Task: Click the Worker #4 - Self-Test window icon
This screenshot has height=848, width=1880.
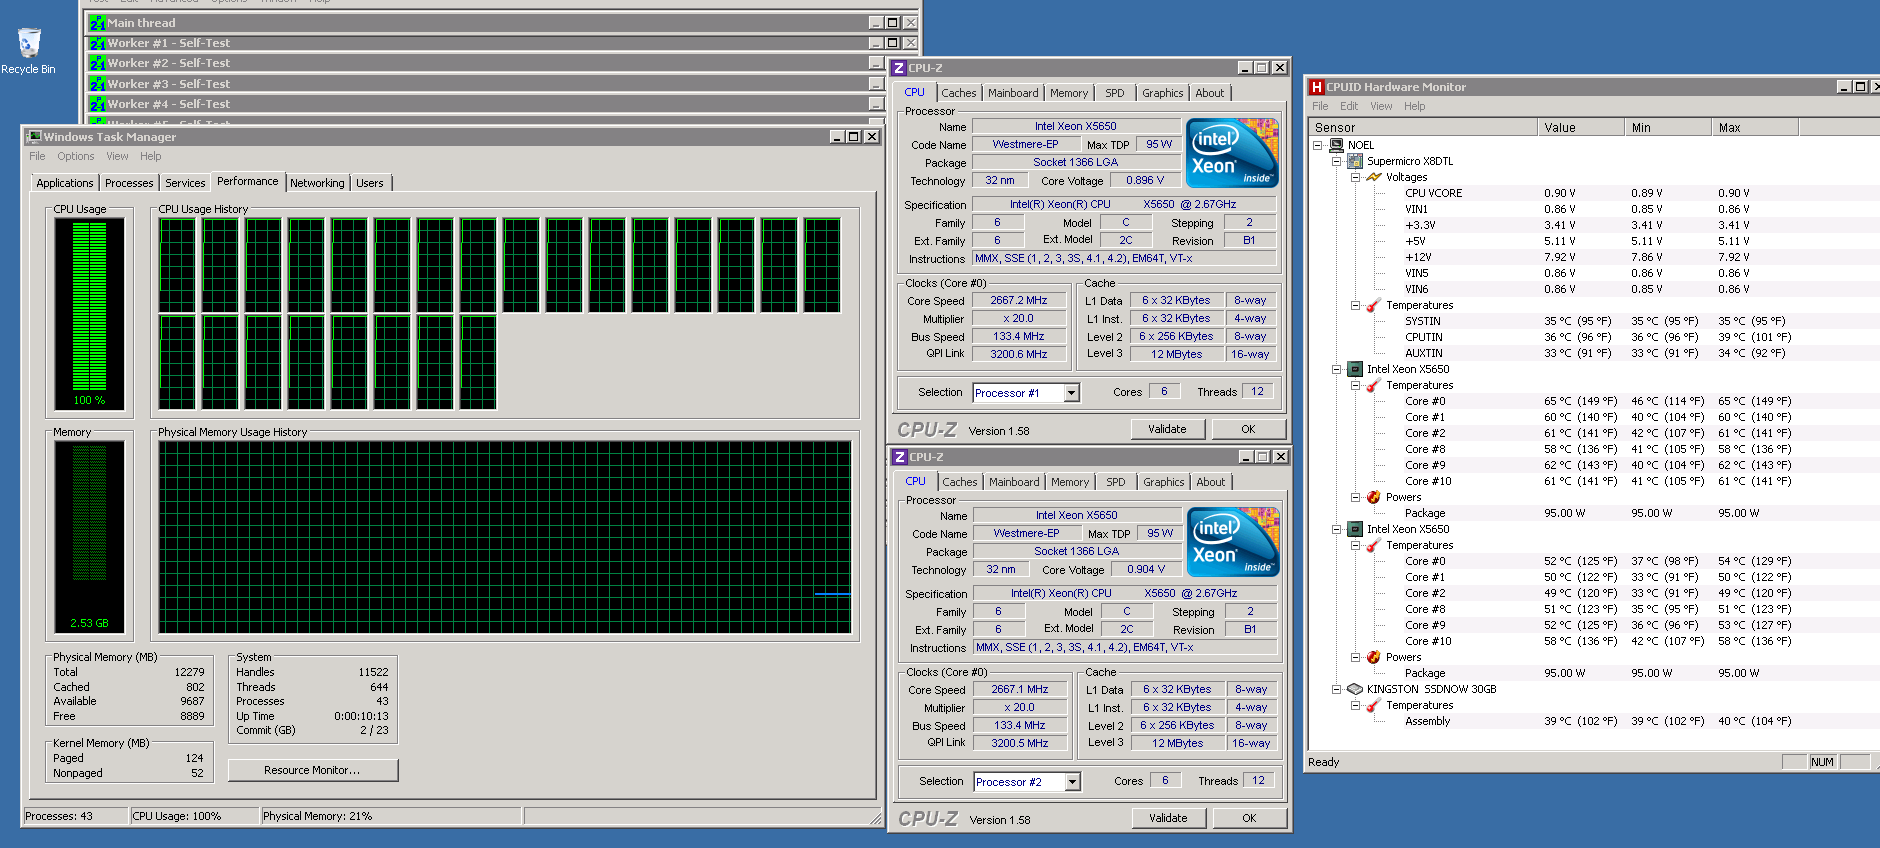Action: pos(97,104)
